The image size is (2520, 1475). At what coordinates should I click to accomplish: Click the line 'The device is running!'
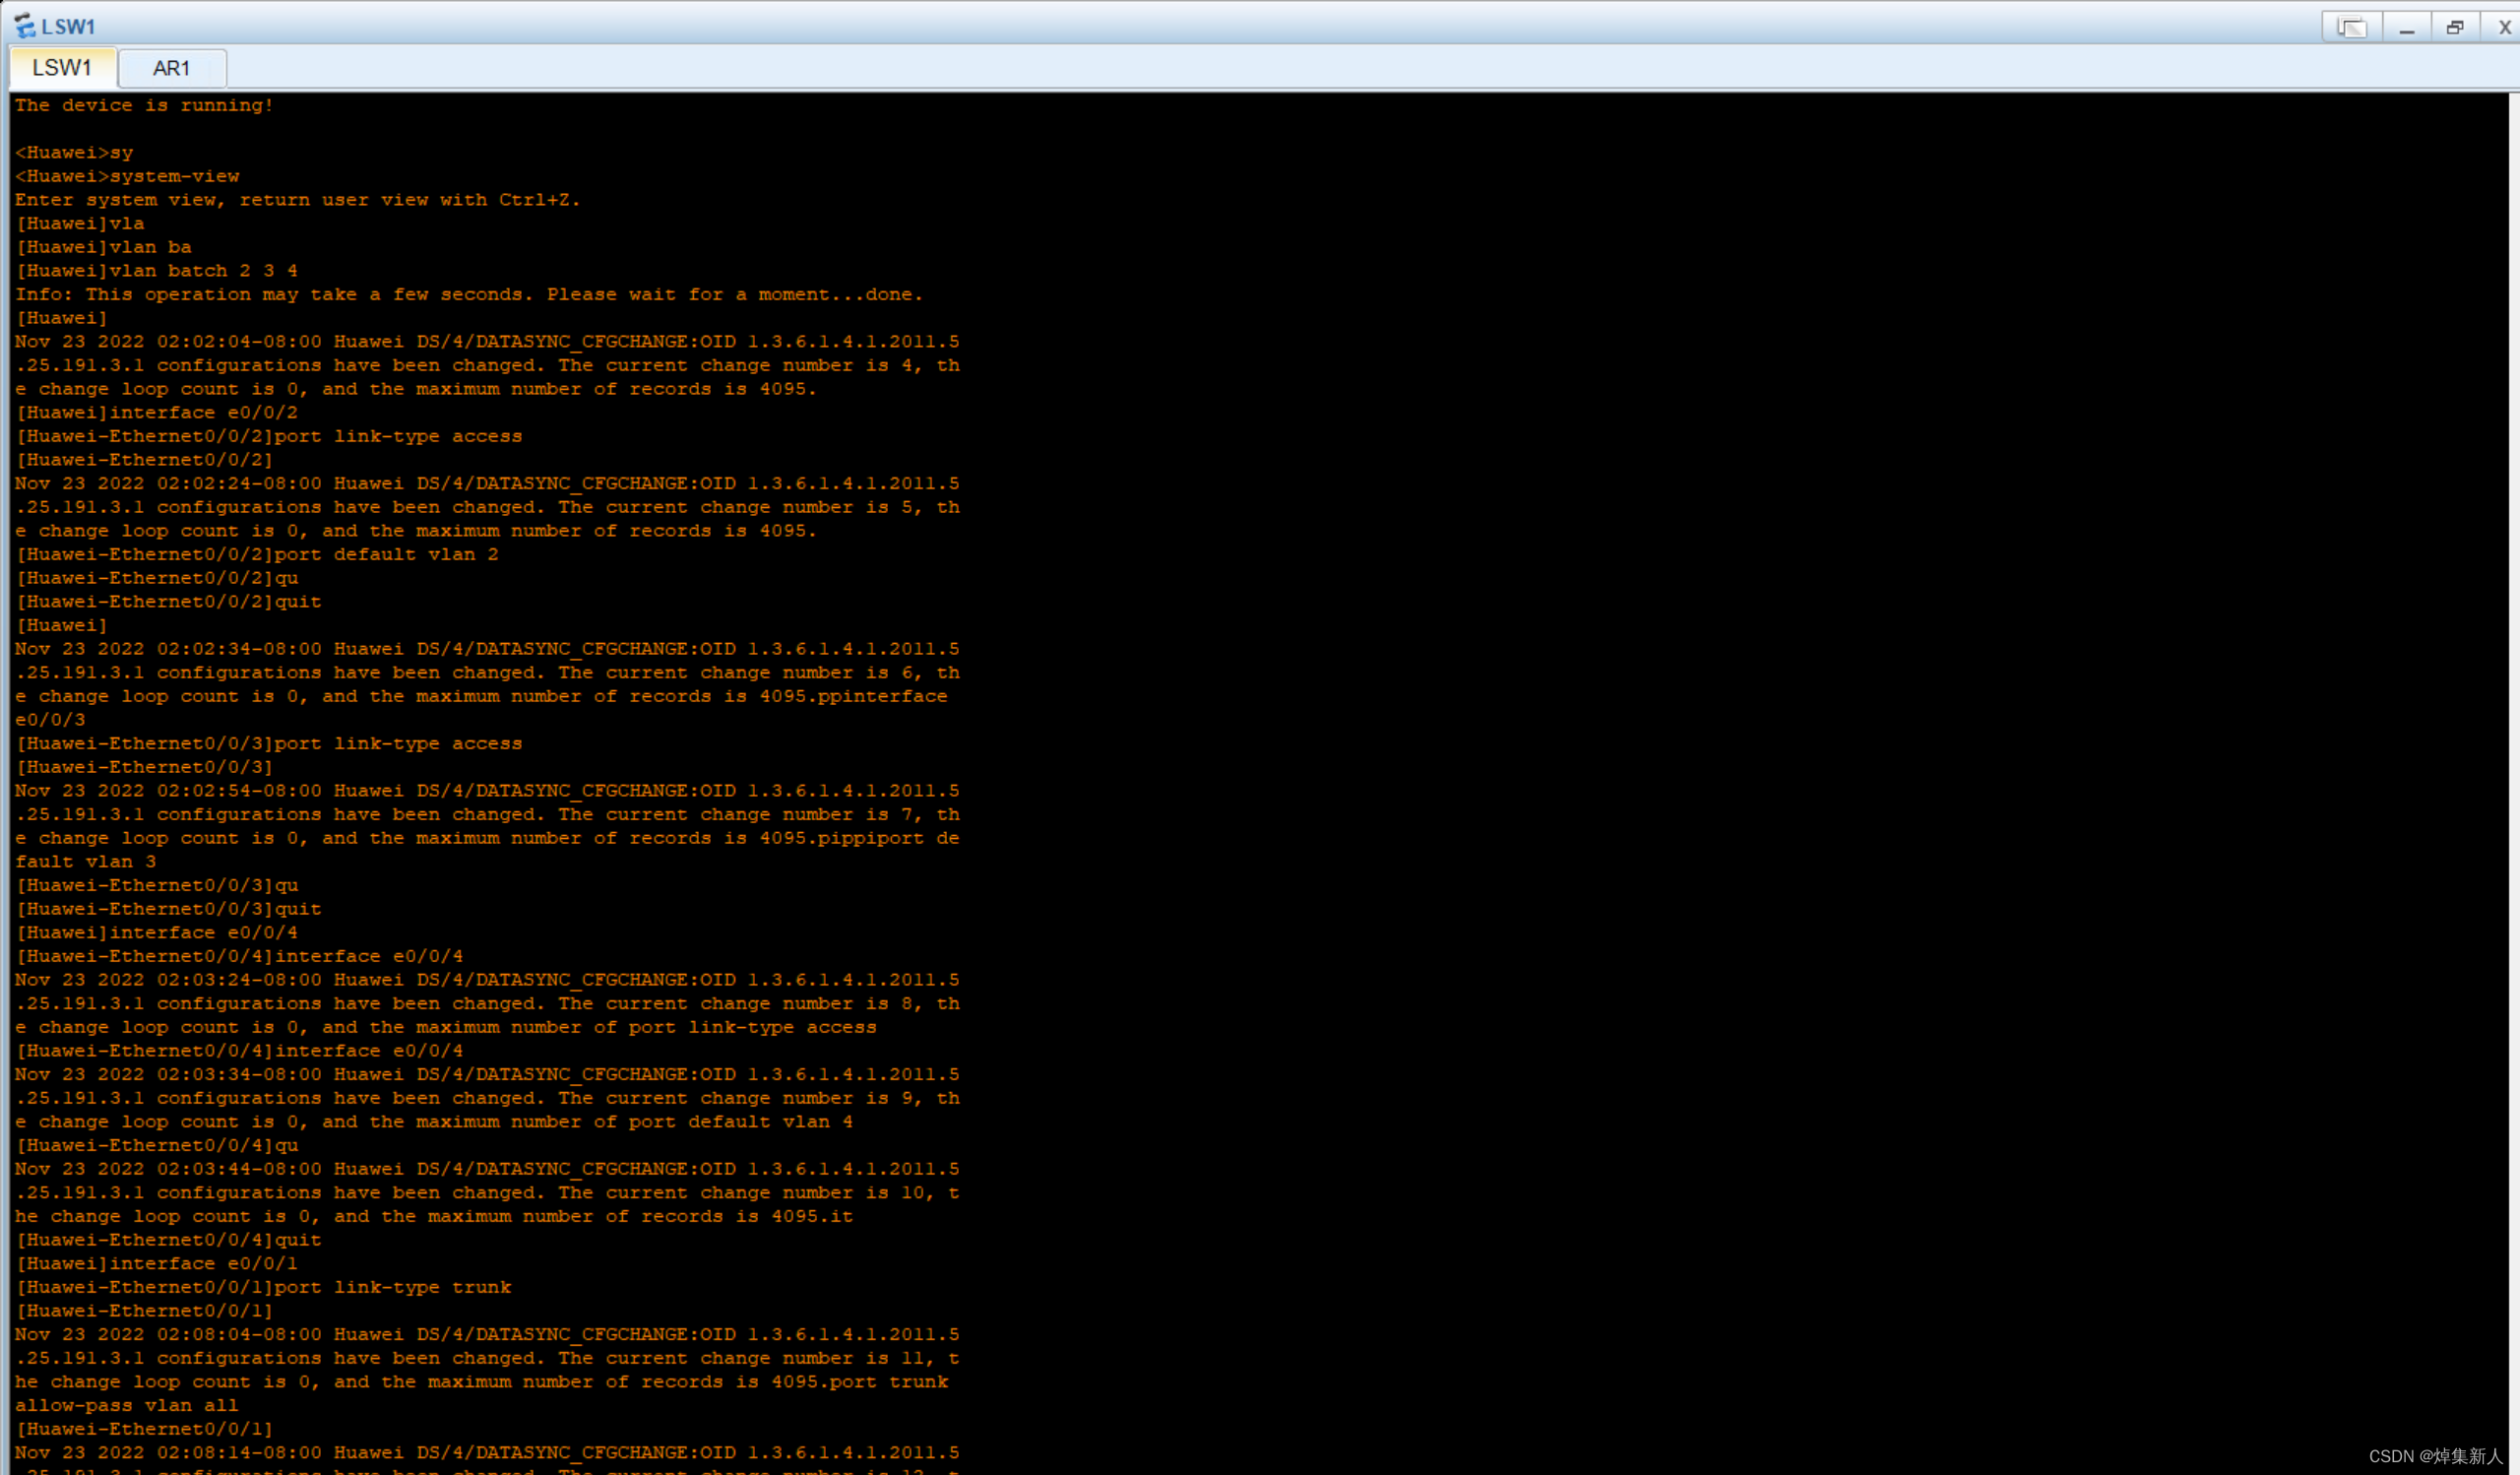click(144, 105)
